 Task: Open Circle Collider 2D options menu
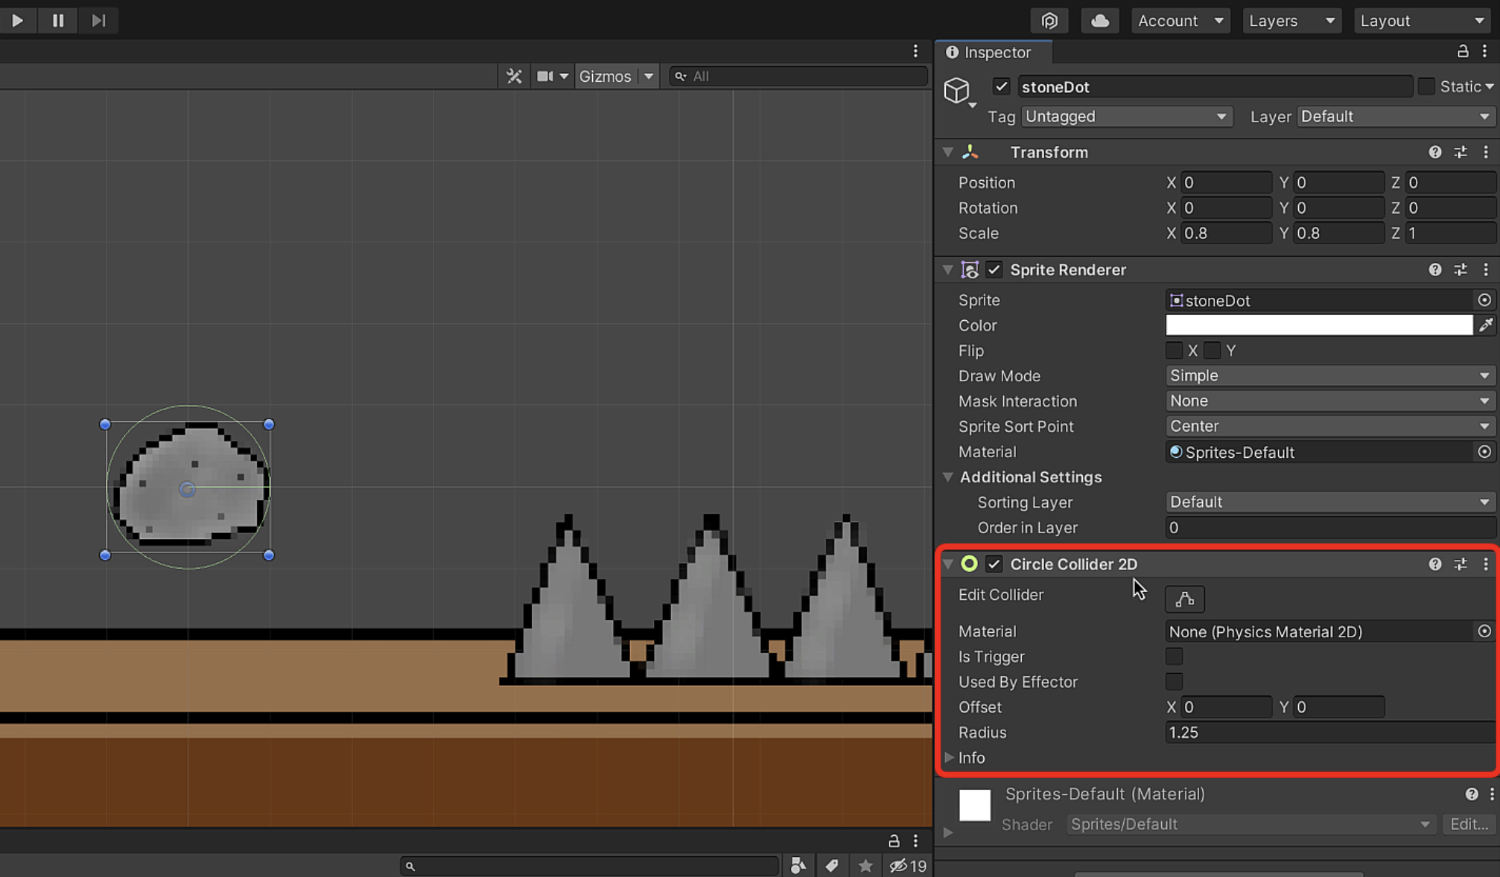1485,564
